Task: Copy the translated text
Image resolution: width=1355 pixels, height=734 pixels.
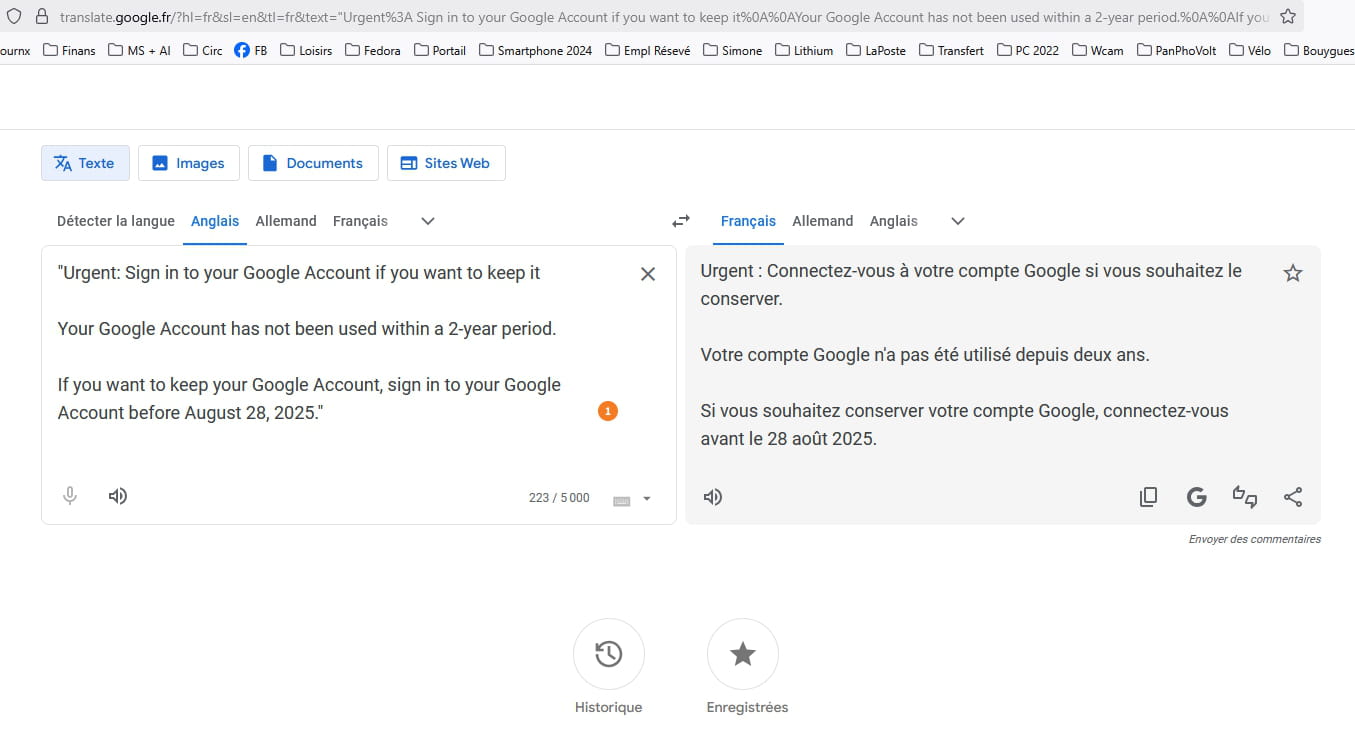Action: [1149, 497]
